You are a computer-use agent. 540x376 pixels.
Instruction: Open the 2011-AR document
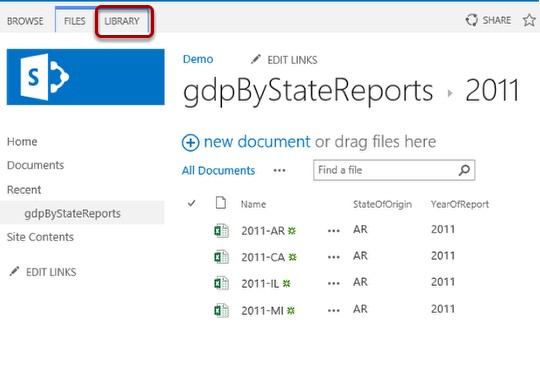point(263,231)
